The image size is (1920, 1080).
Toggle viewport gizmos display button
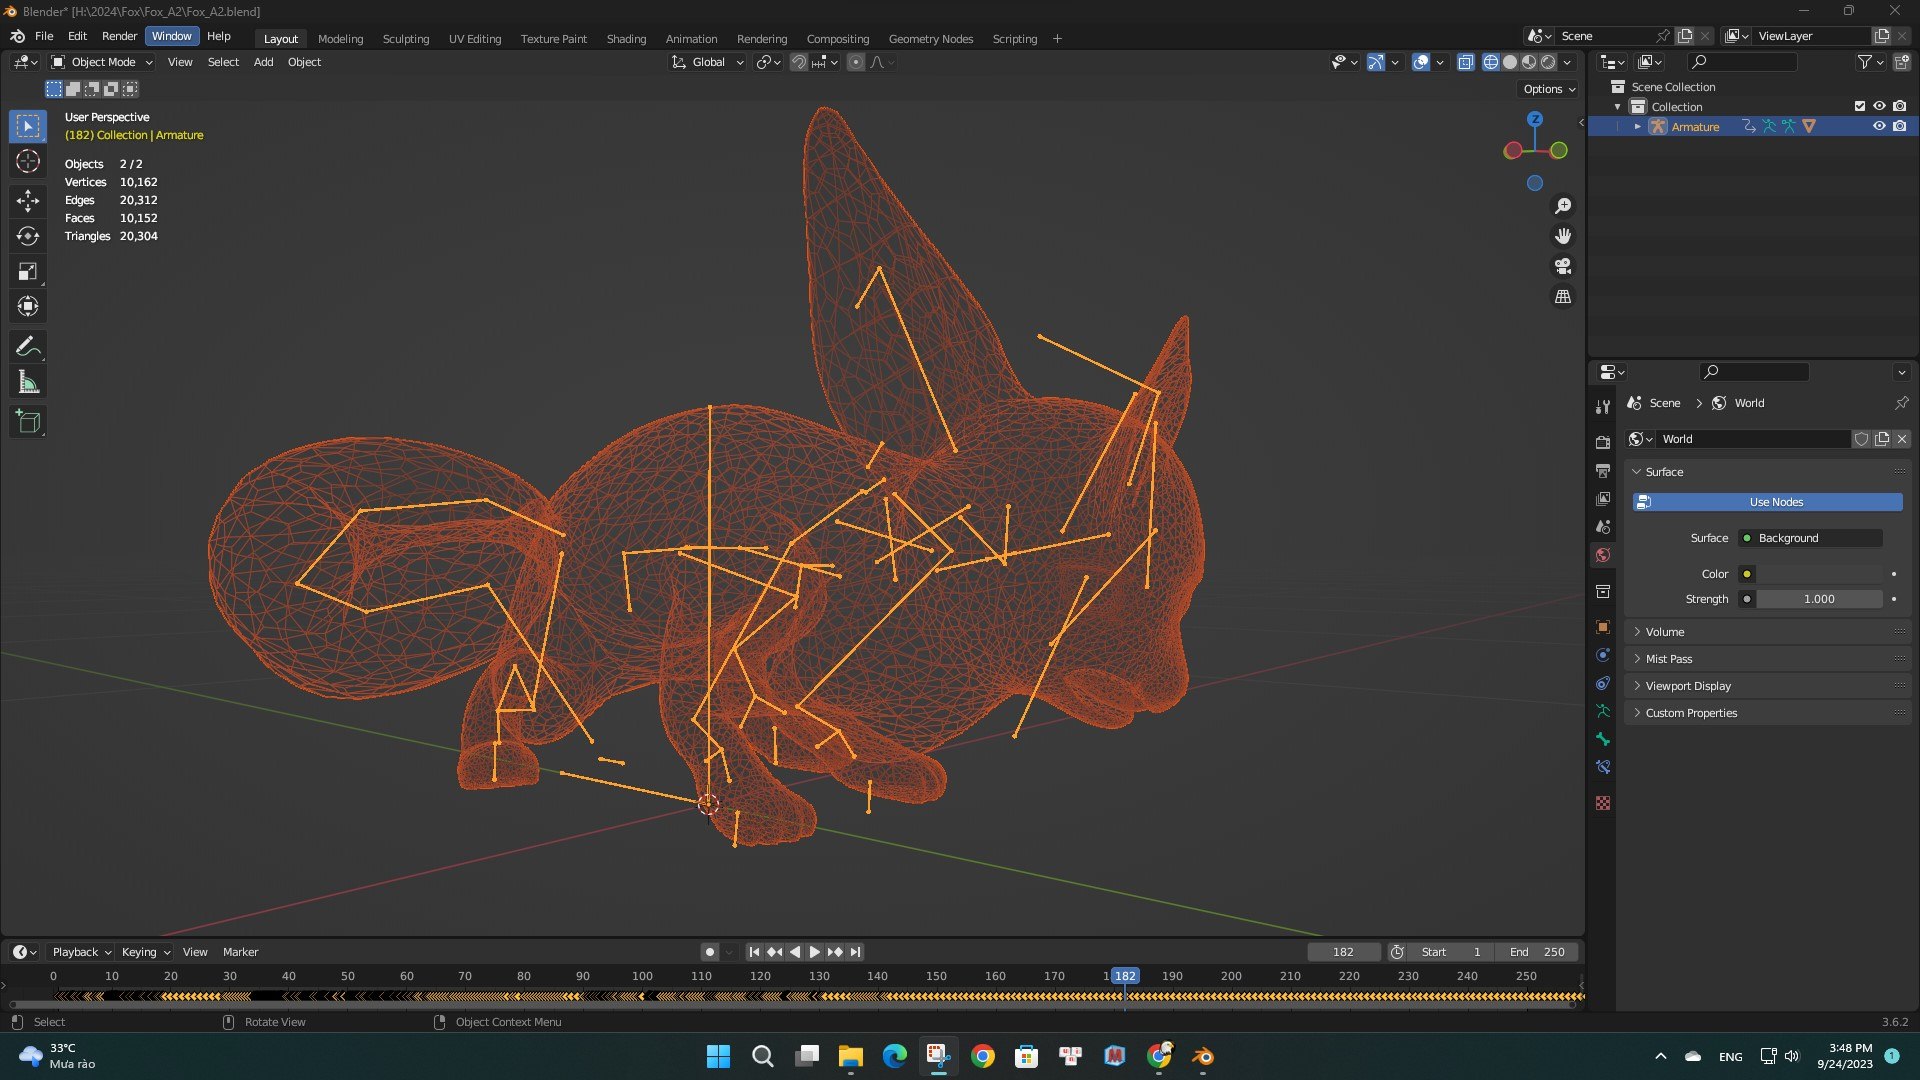(1376, 62)
